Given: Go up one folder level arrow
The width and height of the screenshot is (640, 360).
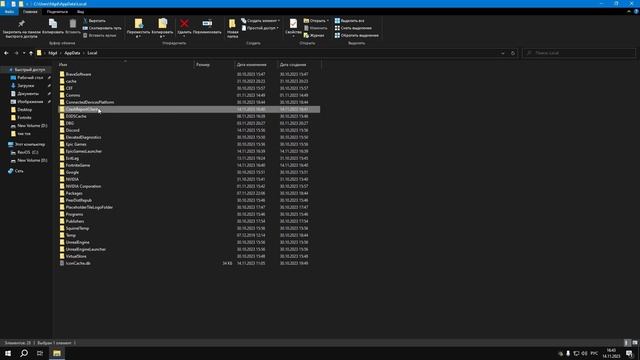Looking at the screenshot, I should coord(31,53).
